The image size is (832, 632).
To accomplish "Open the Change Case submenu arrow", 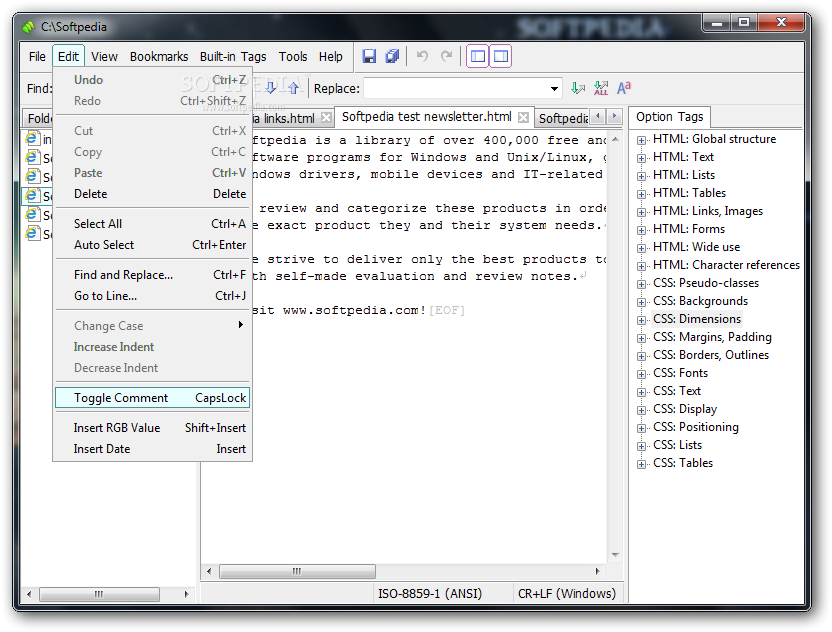I will pyautogui.click(x=240, y=325).
